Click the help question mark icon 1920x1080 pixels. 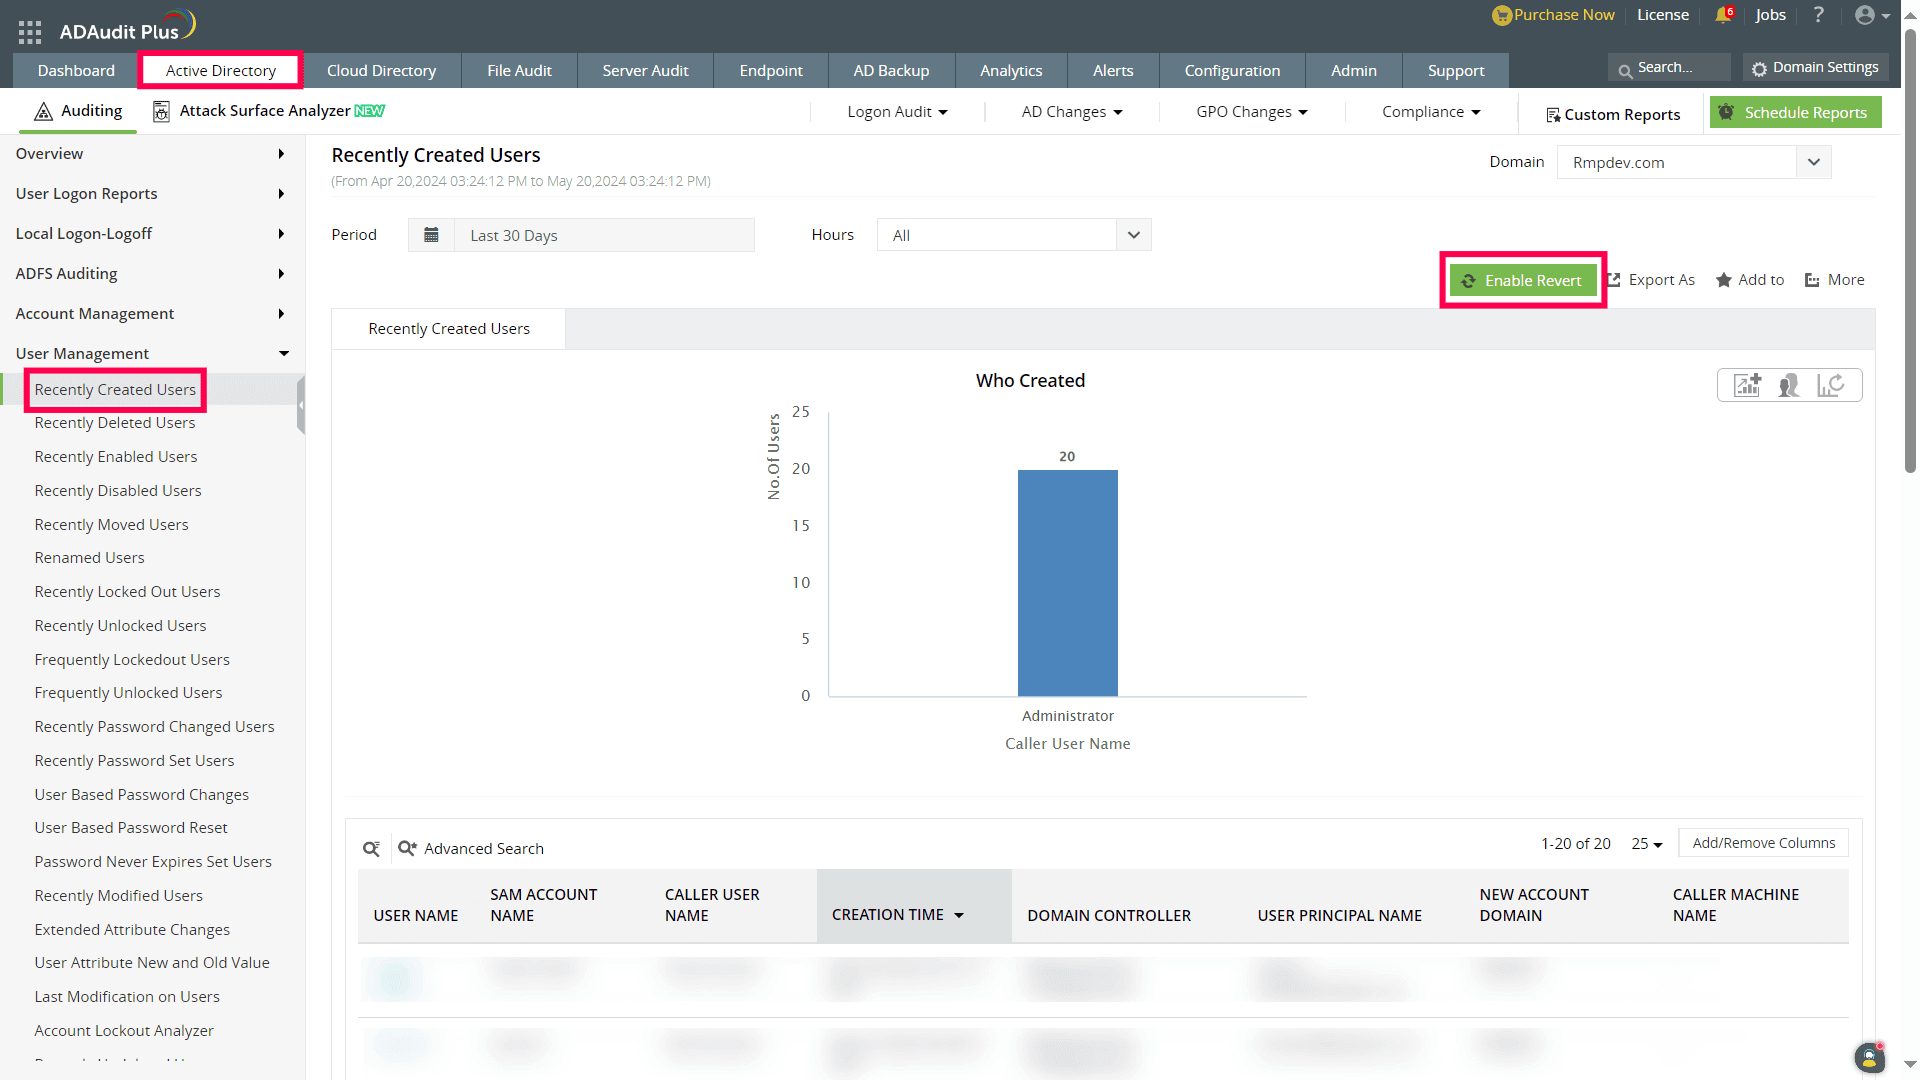[x=1819, y=15]
